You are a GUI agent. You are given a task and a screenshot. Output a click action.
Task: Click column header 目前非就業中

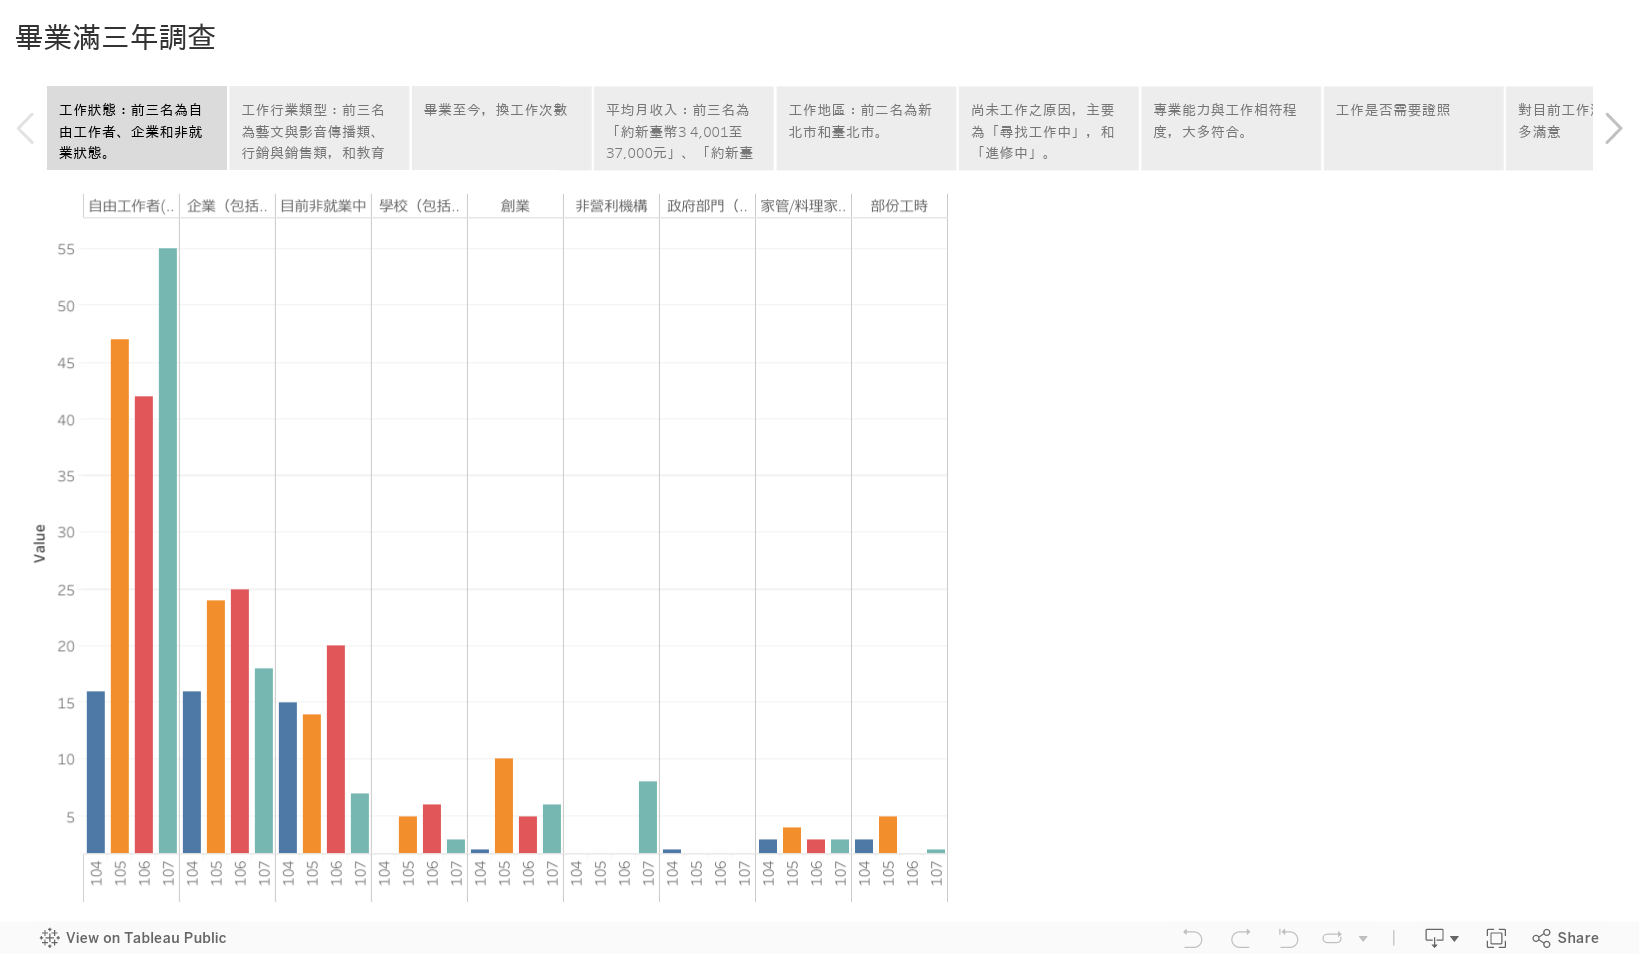(323, 206)
